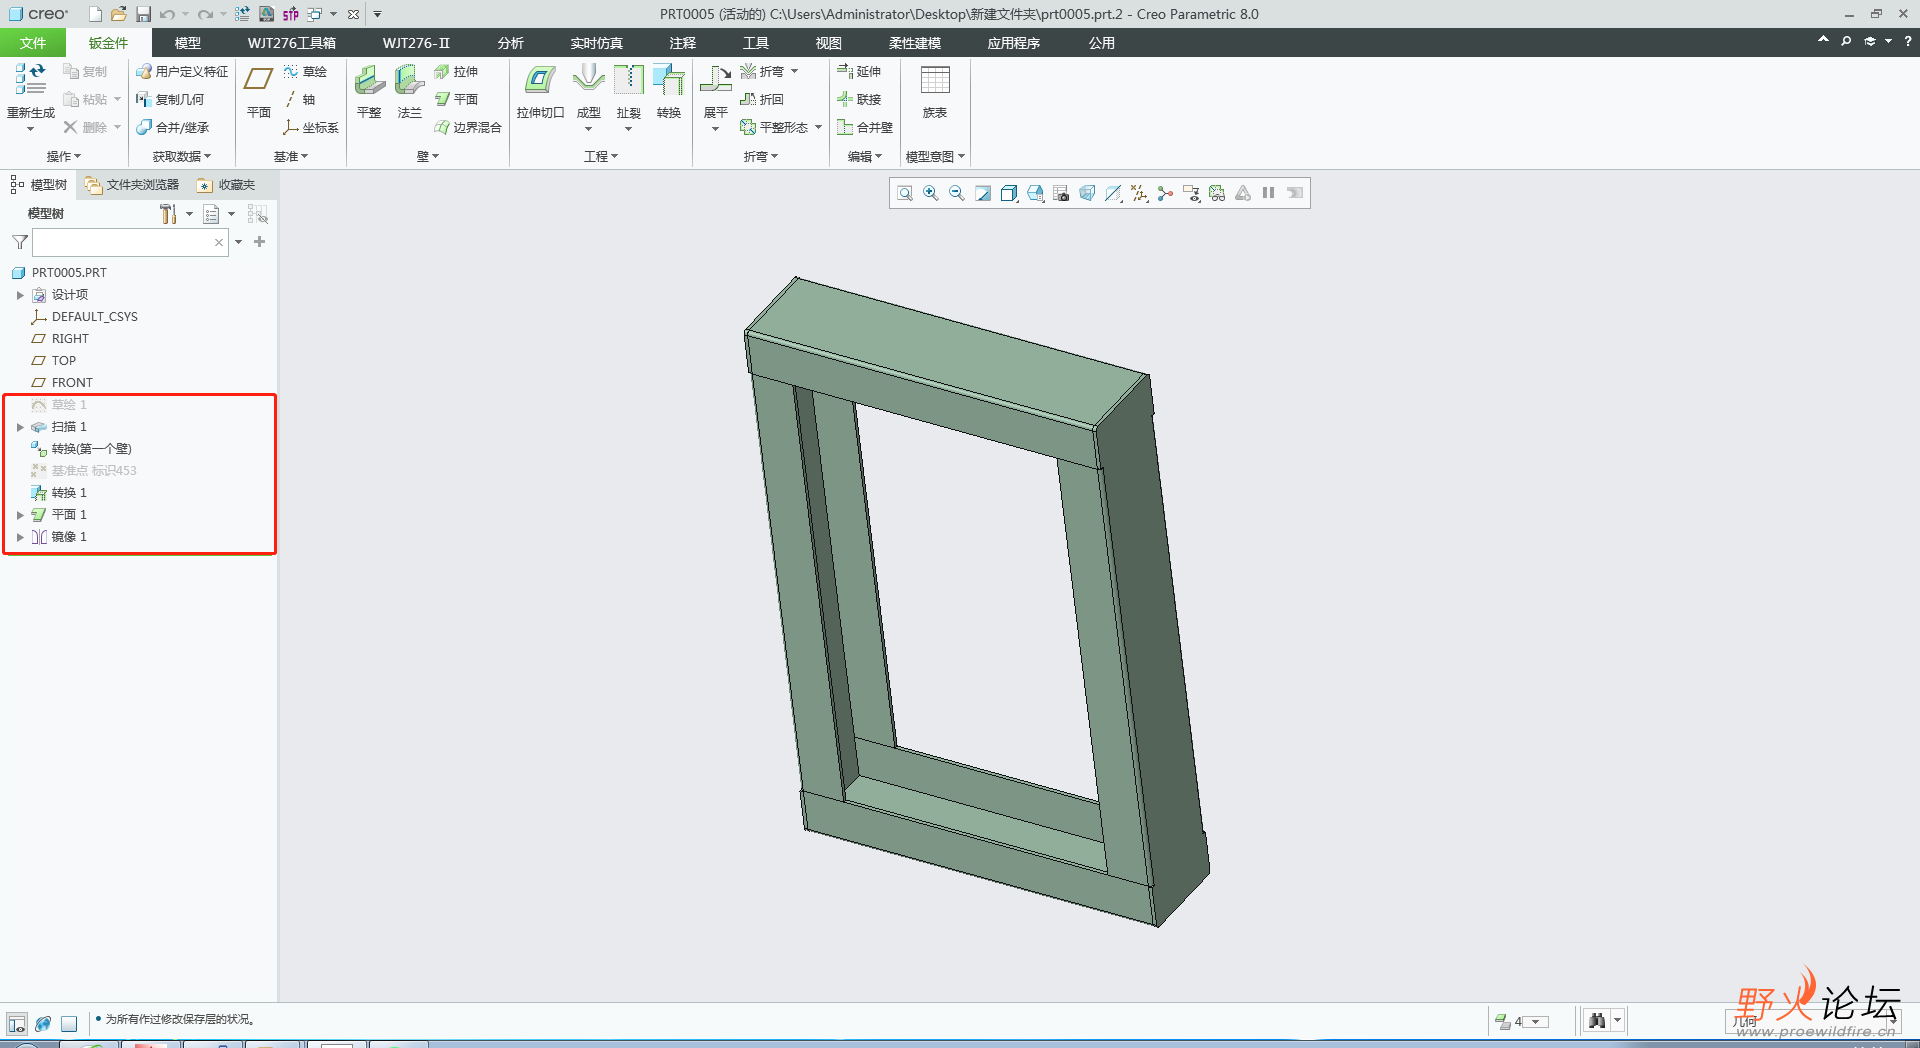Select the FRONT datum plane in tree

(72, 383)
